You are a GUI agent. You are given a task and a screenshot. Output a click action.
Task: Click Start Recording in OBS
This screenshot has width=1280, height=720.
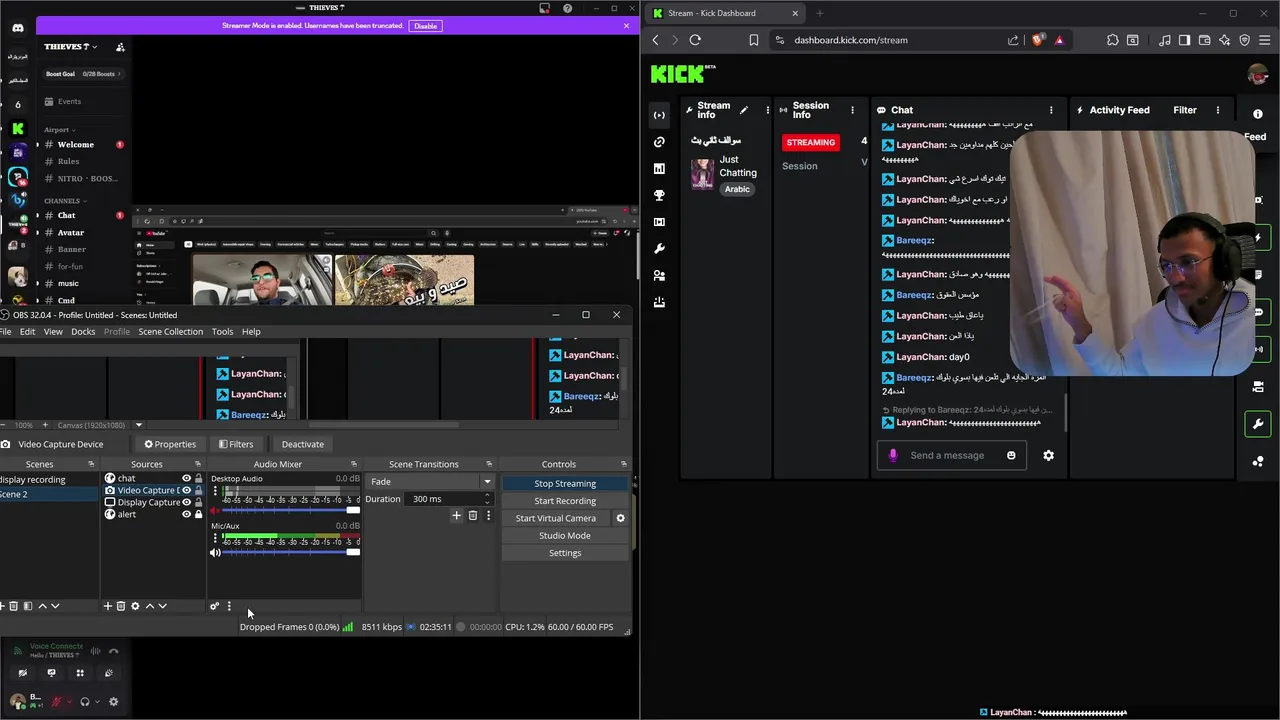(x=565, y=501)
